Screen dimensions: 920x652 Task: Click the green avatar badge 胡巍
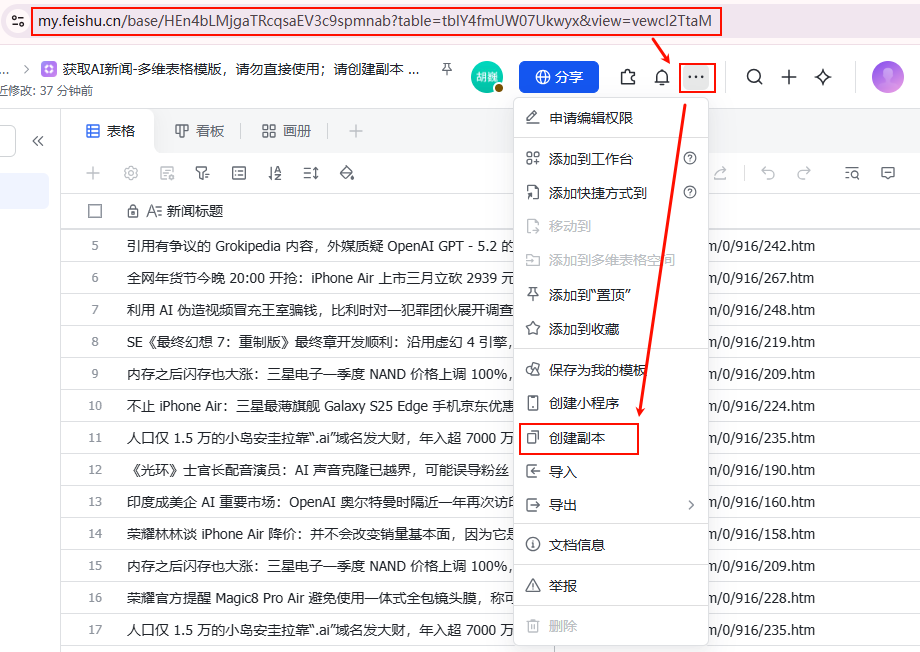pos(487,77)
